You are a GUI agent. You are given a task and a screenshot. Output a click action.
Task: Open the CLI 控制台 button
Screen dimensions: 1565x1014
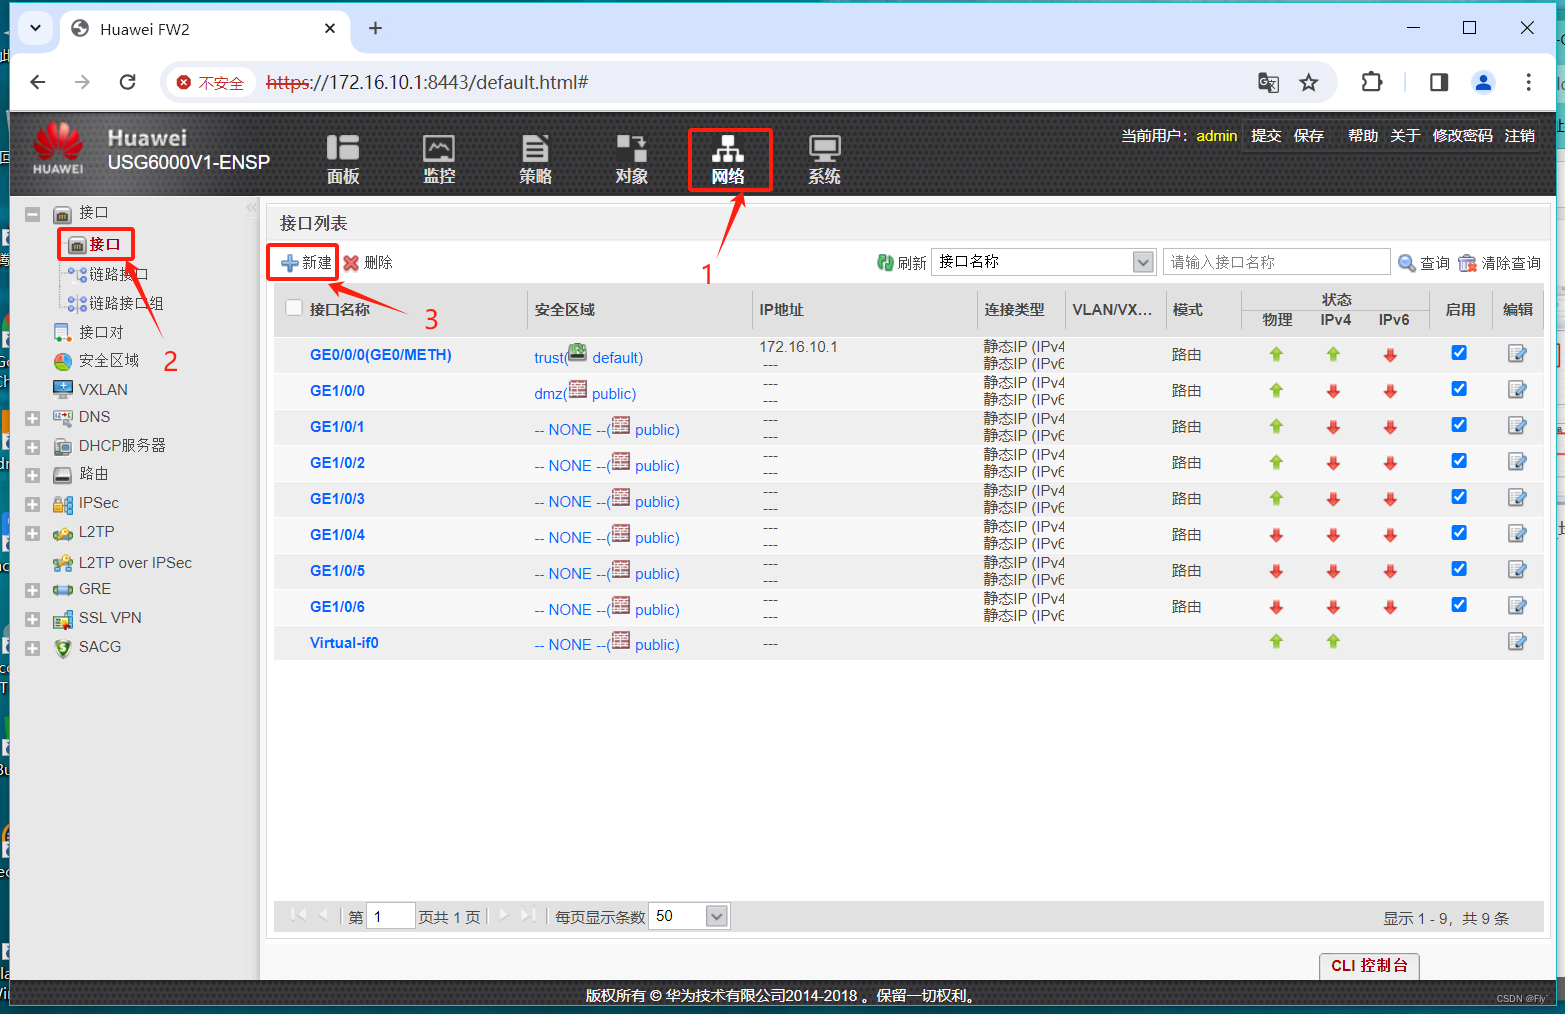(x=1369, y=965)
